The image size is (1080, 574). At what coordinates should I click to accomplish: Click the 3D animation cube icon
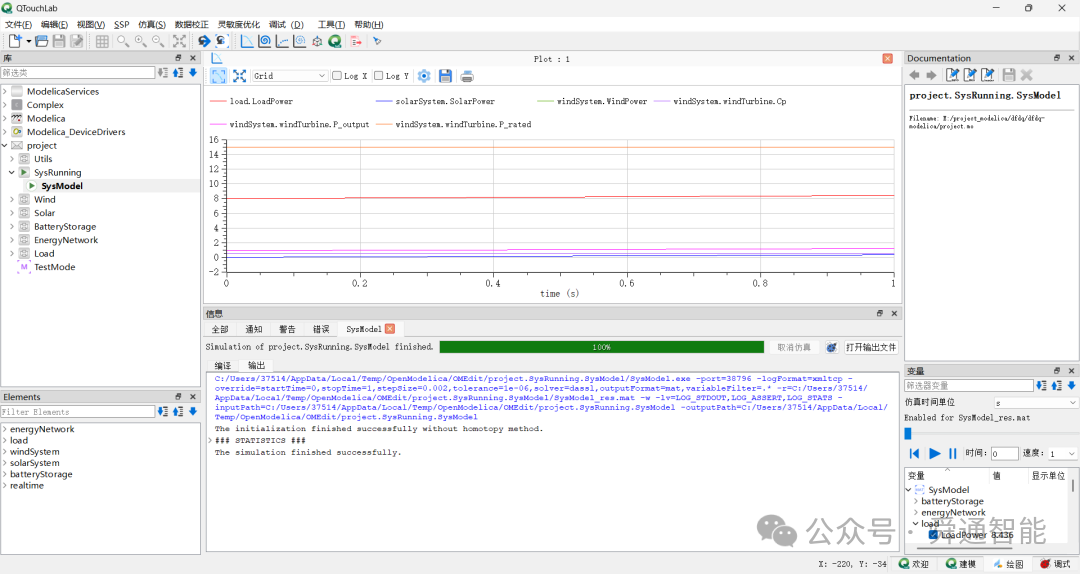click(317, 41)
